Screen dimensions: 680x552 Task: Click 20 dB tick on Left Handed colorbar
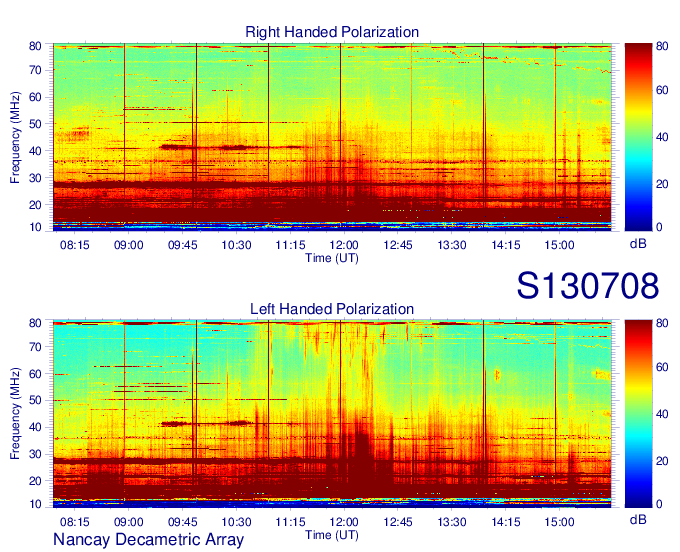[662, 461]
